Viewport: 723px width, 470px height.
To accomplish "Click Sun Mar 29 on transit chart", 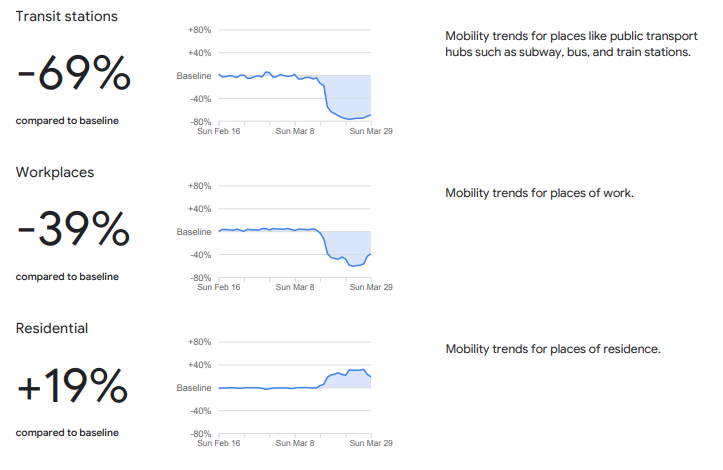I will [370, 131].
